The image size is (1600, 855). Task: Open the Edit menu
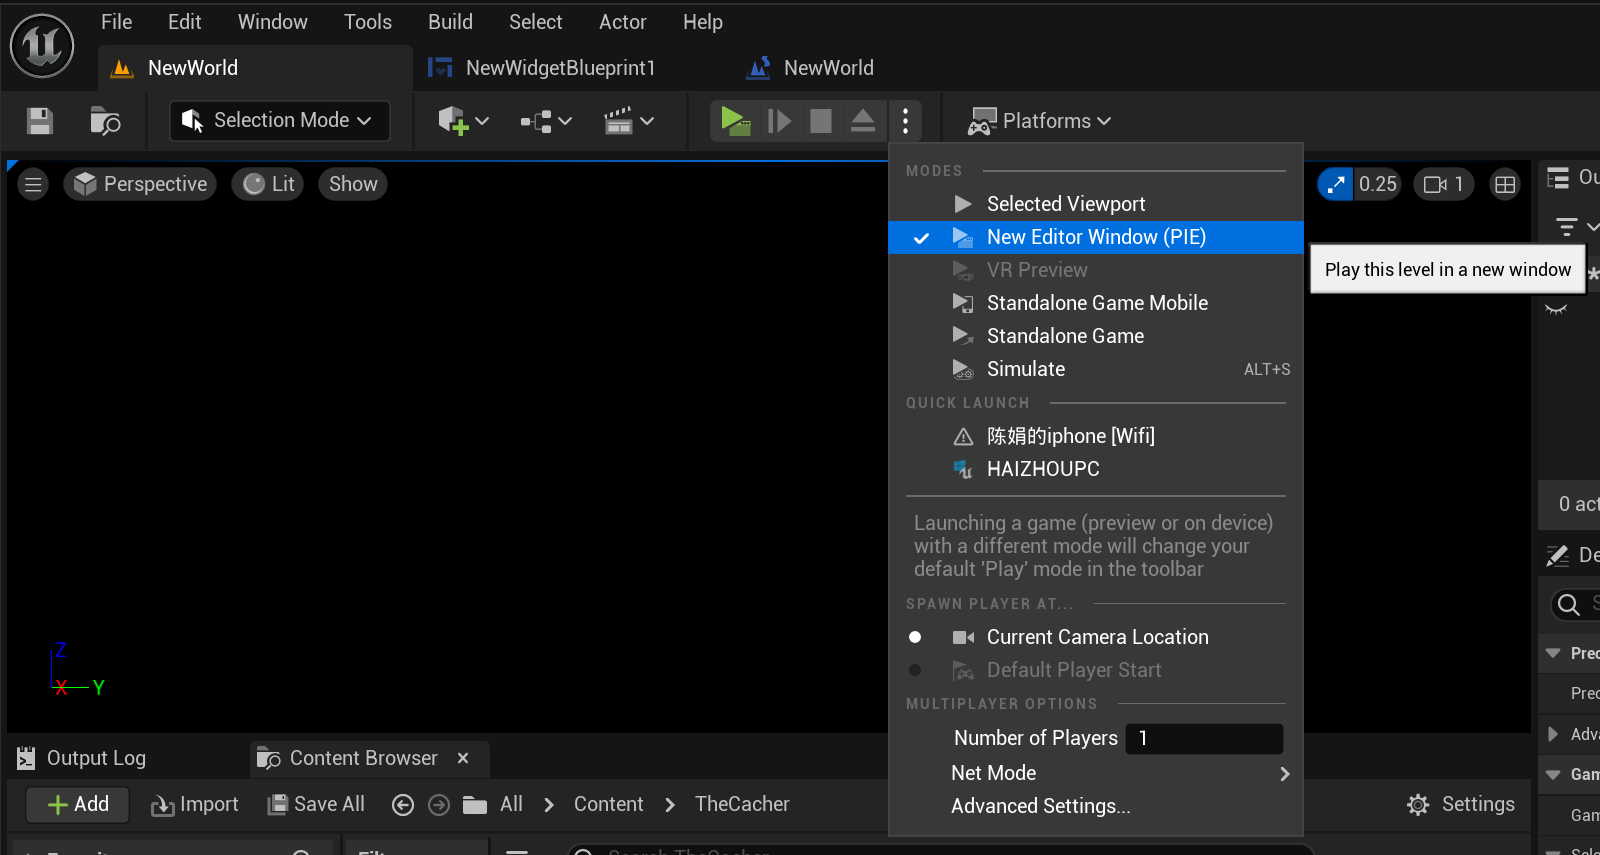[184, 22]
